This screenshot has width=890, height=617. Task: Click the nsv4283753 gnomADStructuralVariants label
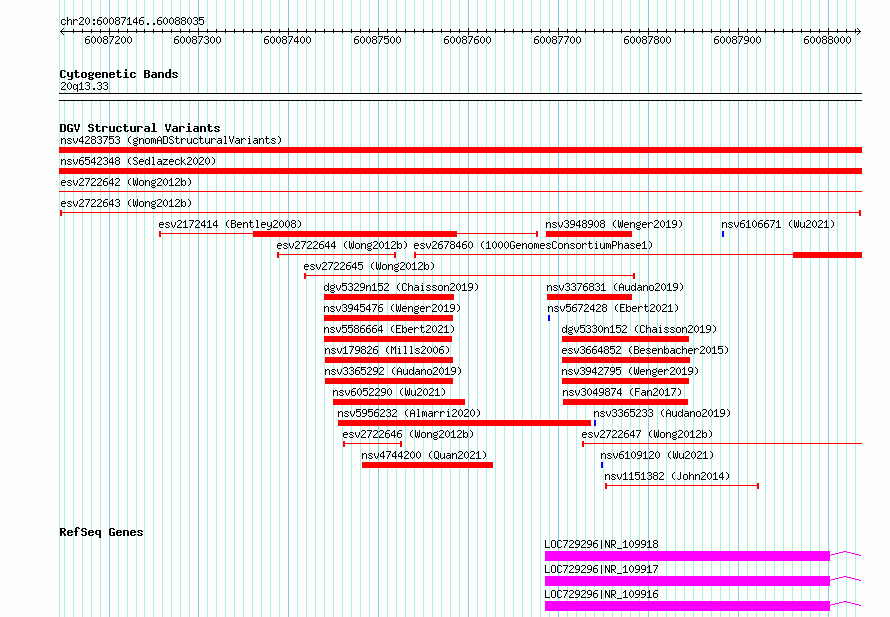tap(171, 140)
